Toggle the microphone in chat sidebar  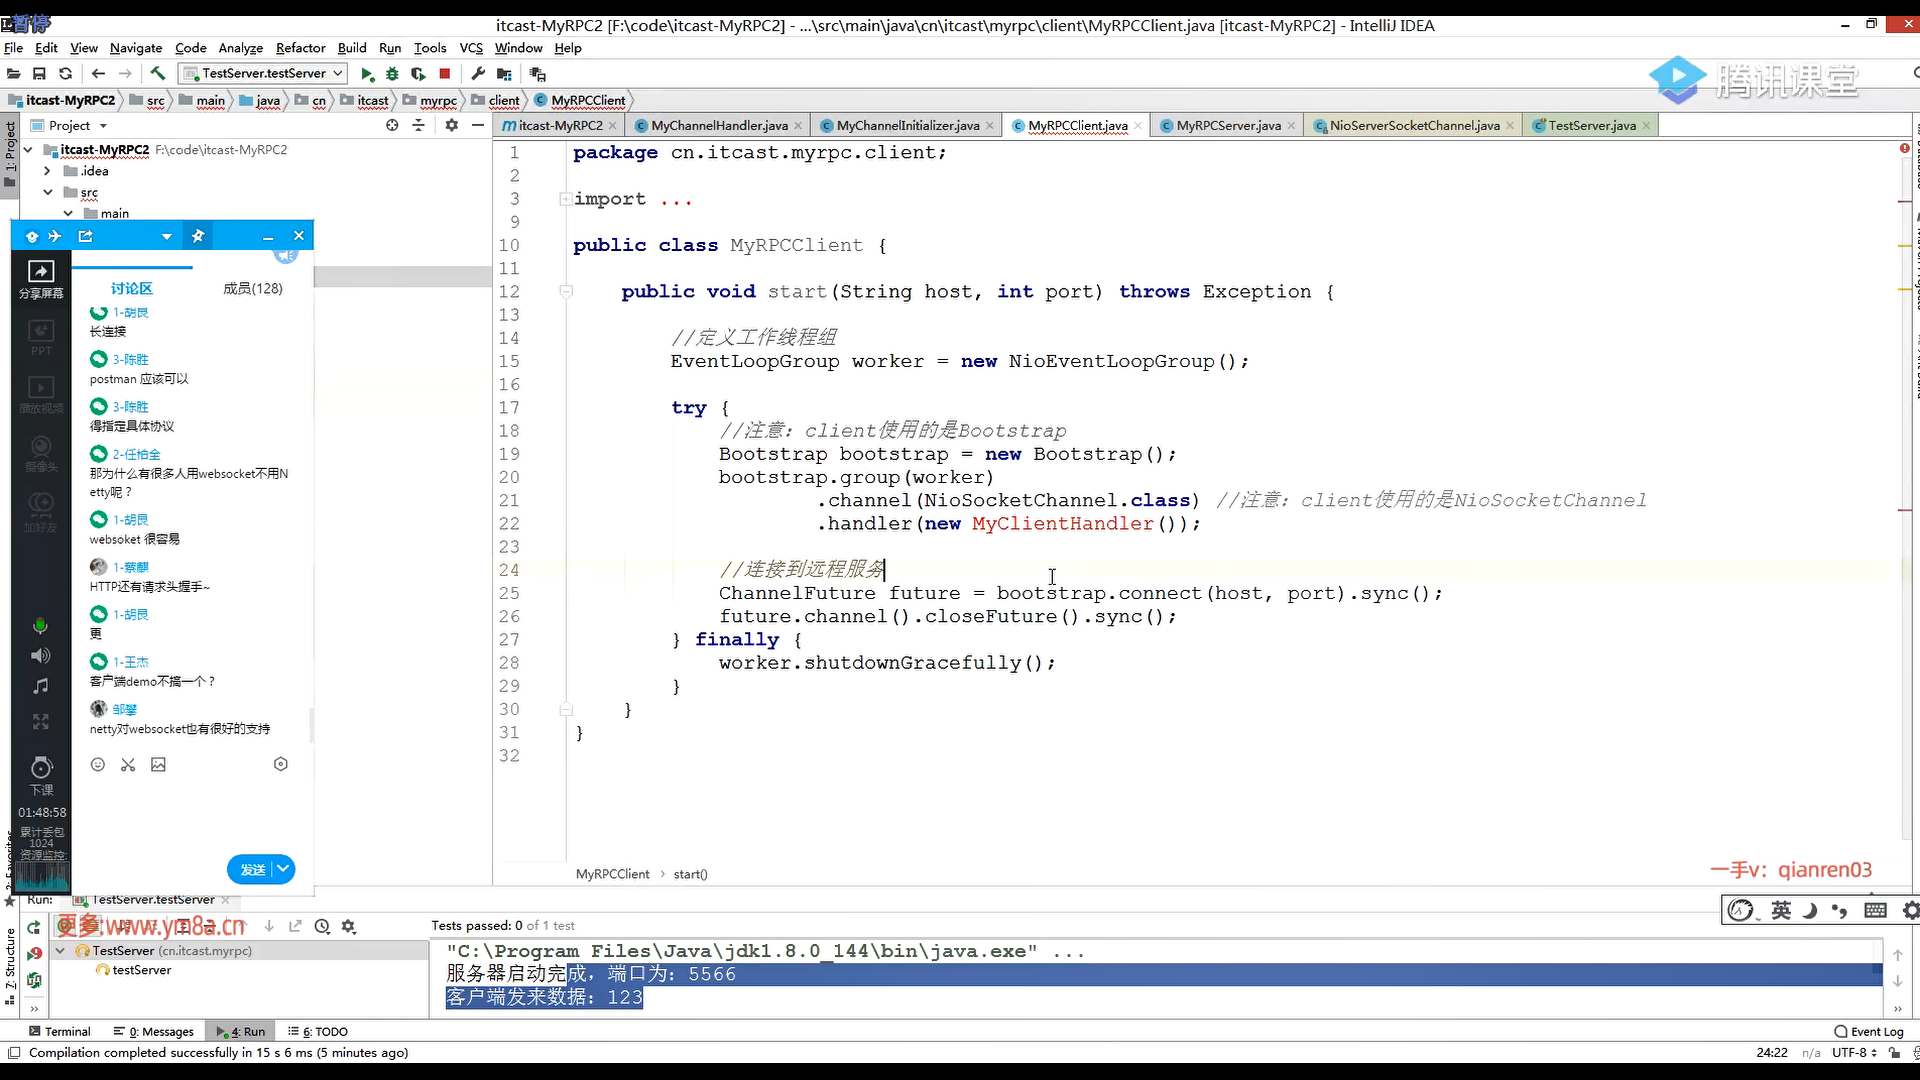[x=40, y=626]
